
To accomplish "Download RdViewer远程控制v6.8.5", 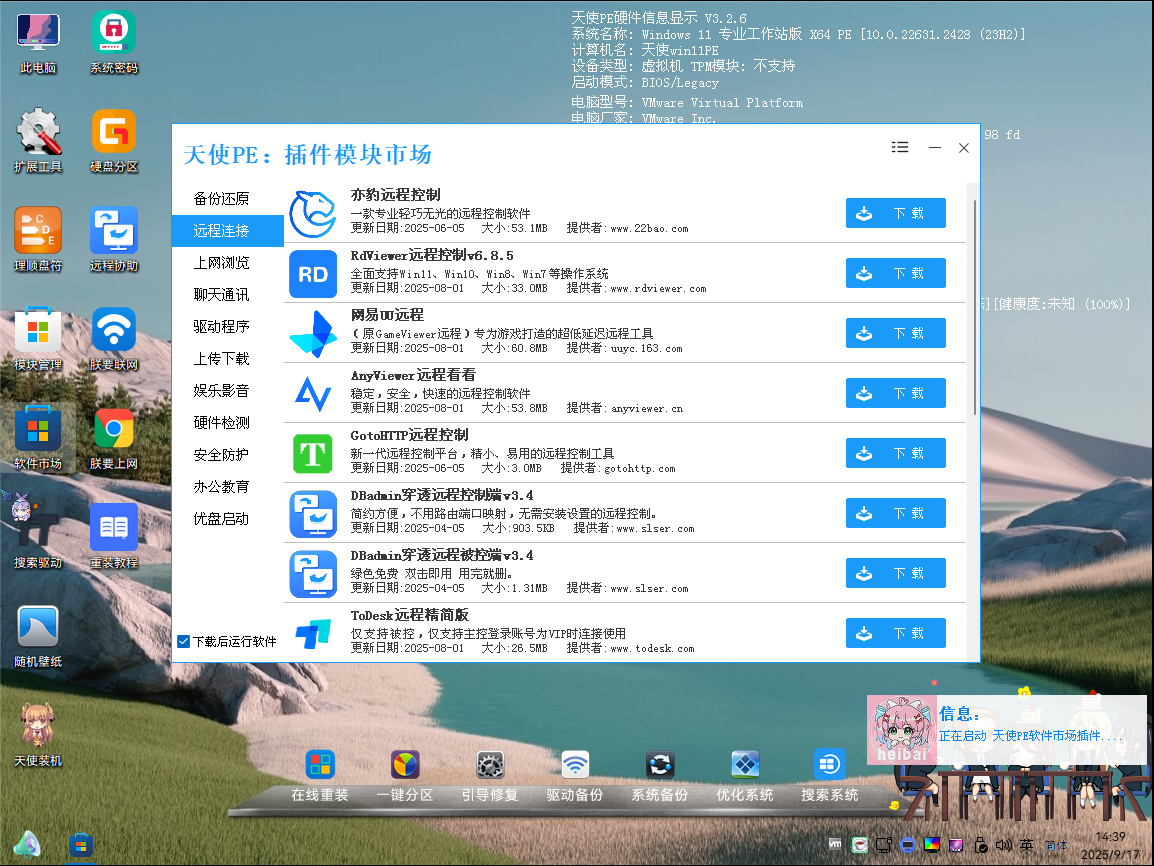I will [x=896, y=273].
